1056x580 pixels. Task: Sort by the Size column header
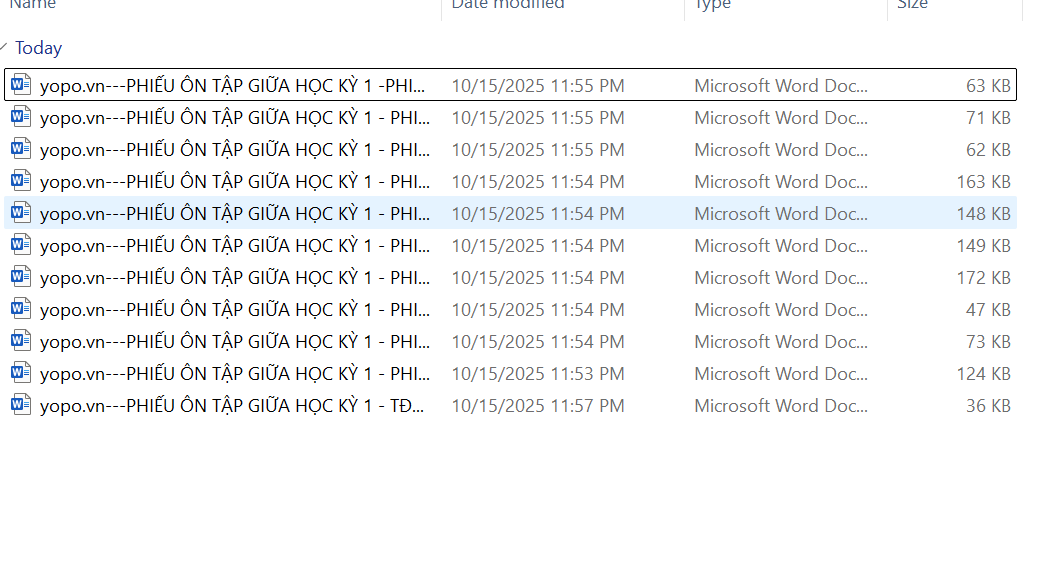[912, 5]
